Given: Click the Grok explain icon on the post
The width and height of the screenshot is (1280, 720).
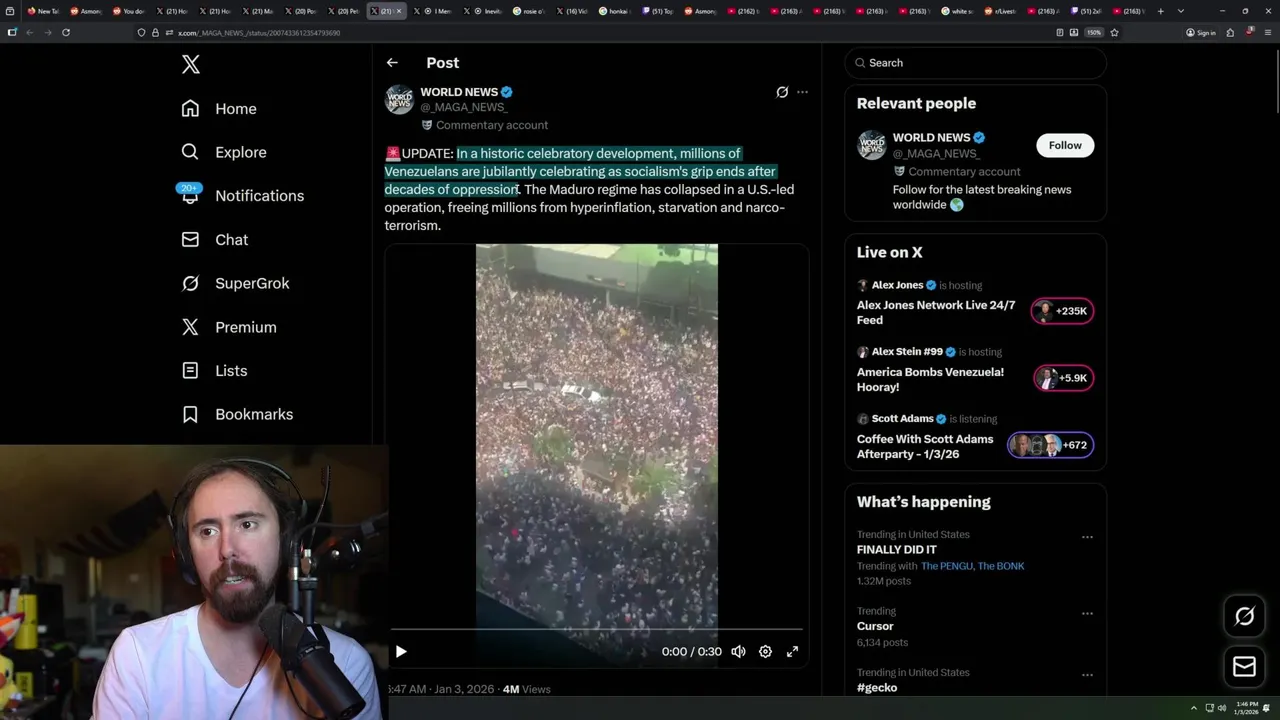Looking at the screenshot, I should (782, 92).
